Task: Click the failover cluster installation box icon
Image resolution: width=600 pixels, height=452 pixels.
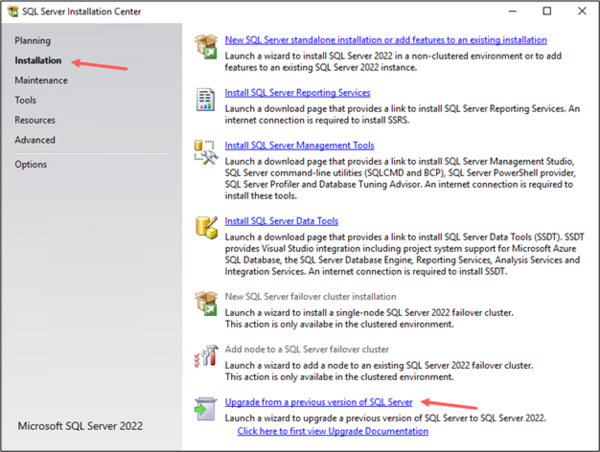Action: (x=206, y=303)
